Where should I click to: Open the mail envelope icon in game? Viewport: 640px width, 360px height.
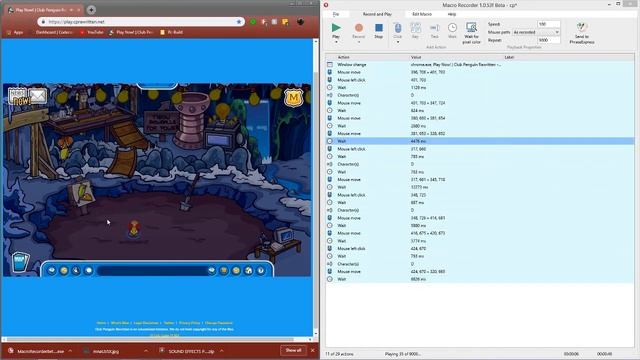click(38, 97)
